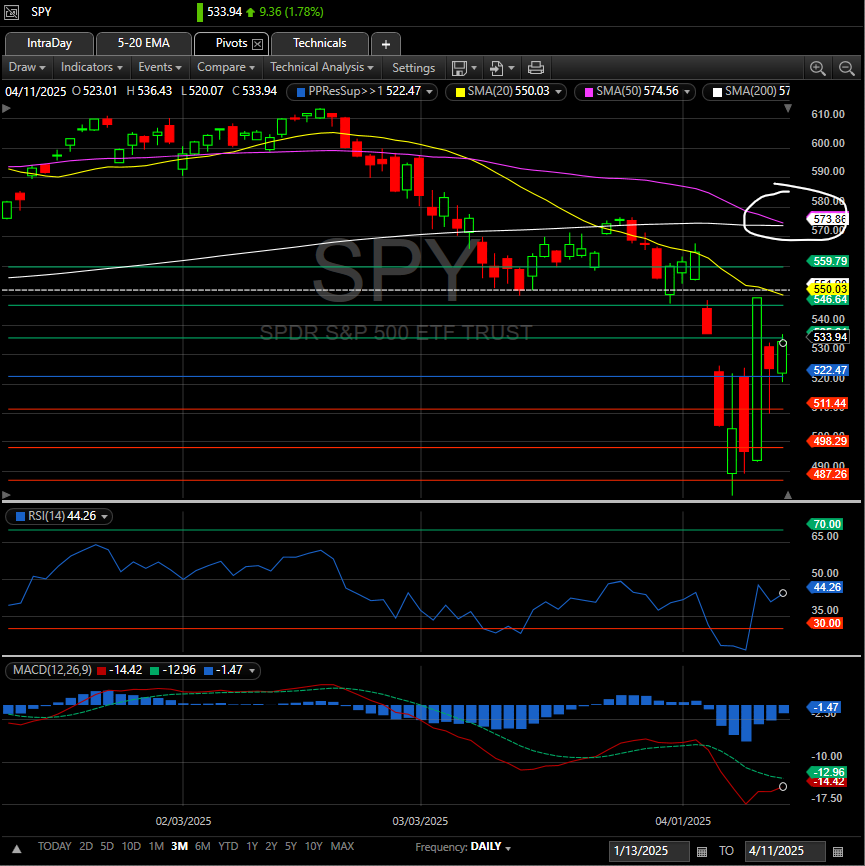
Task: Click the print chart icon
Action: coord(535,68)
